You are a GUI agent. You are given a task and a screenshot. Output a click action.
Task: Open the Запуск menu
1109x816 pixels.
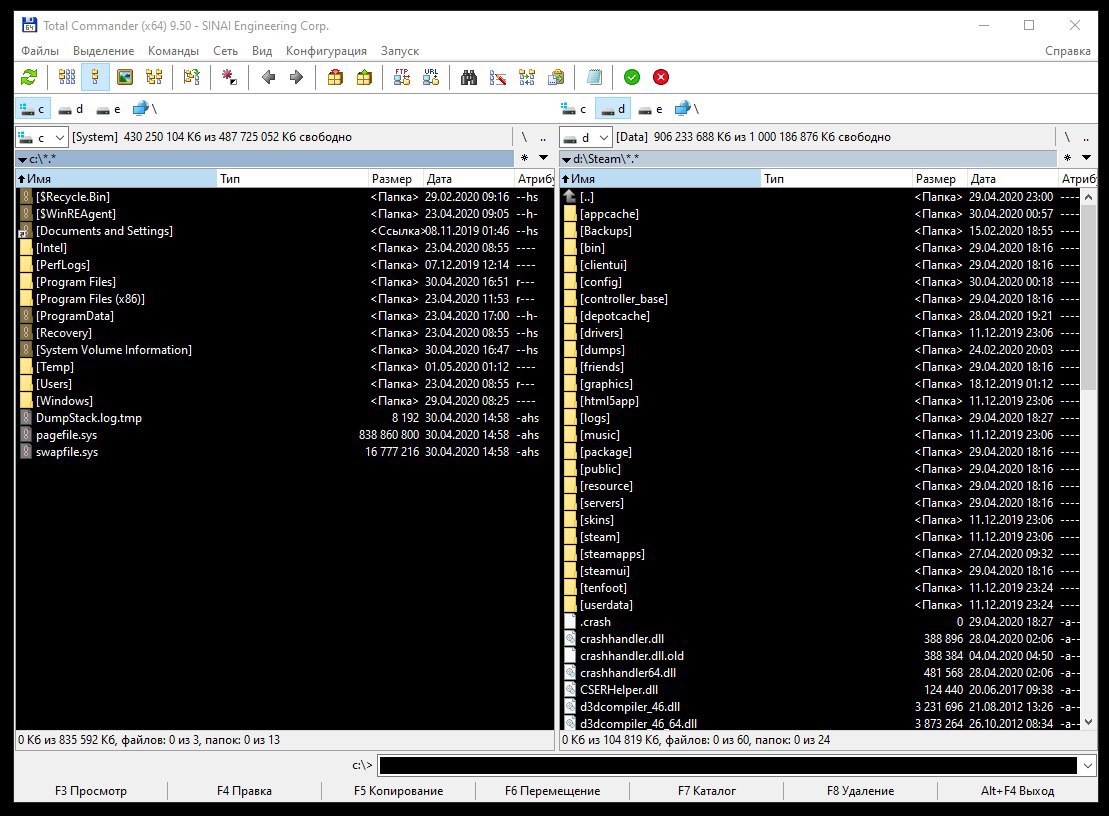[400, 51]
